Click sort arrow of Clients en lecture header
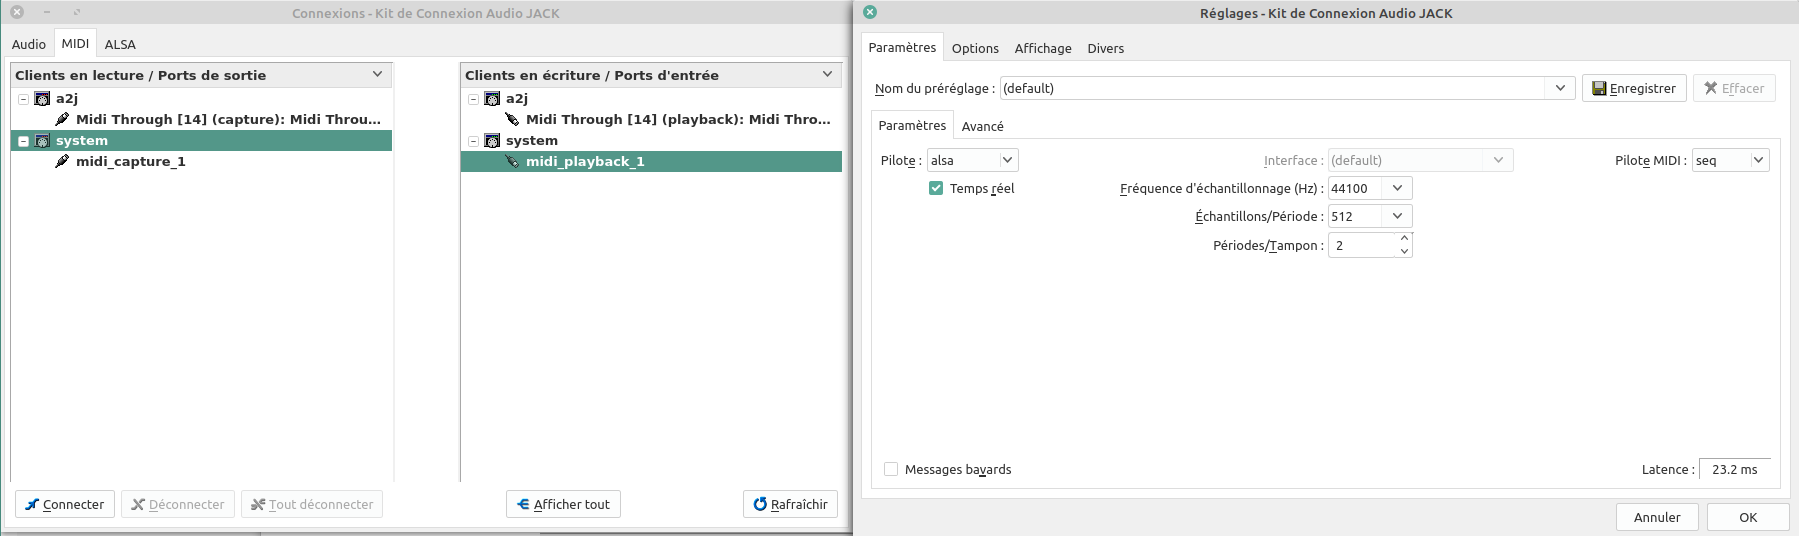The height and width of the screenshot is (536, 1799). pos(377,74)
